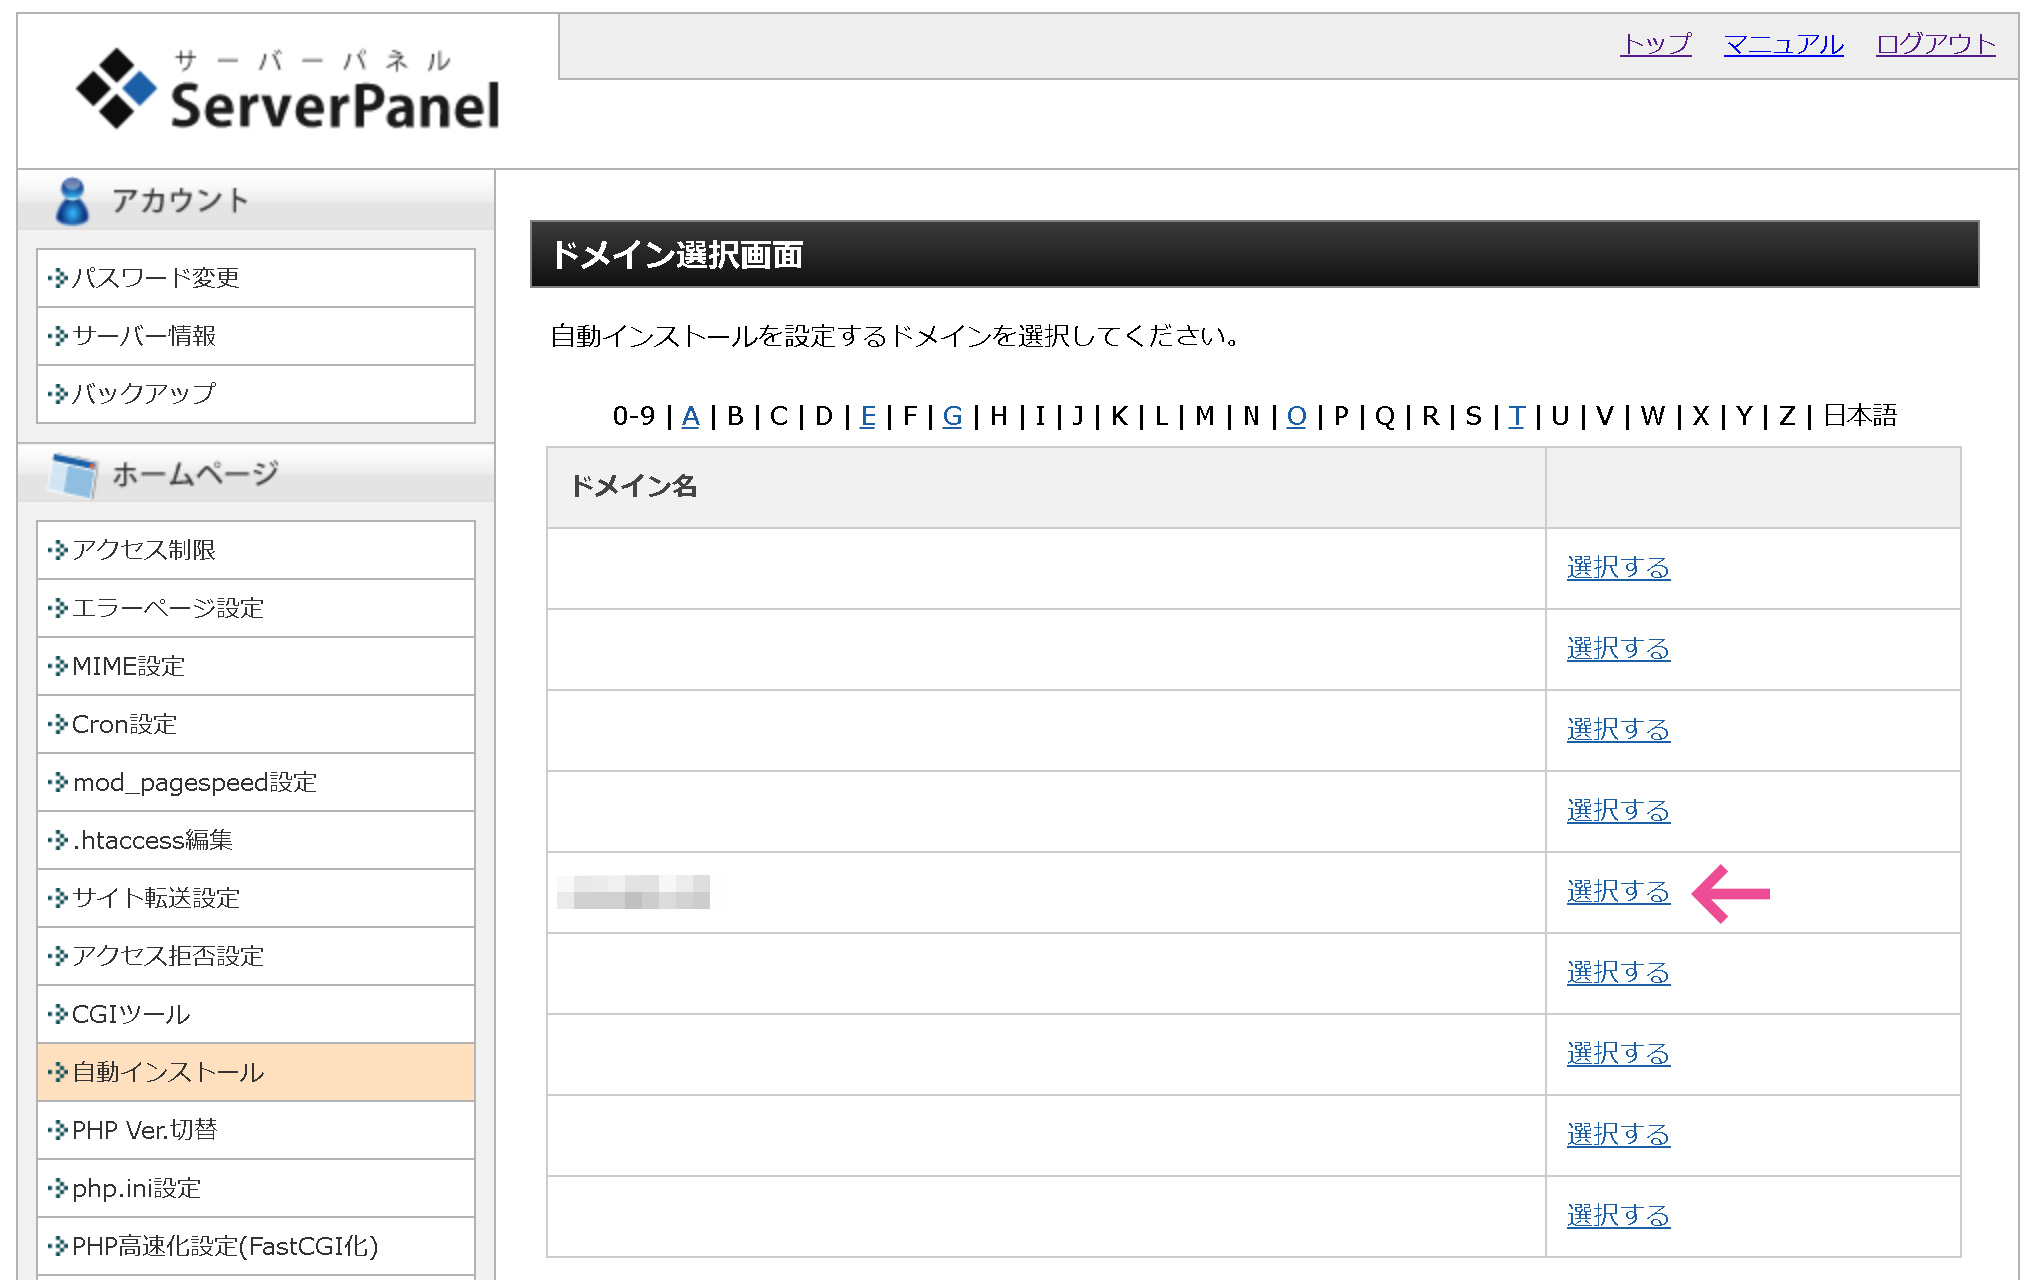2036x1280 pixels.
Task: Filter domains by letter G
Action: click(952, 416)
